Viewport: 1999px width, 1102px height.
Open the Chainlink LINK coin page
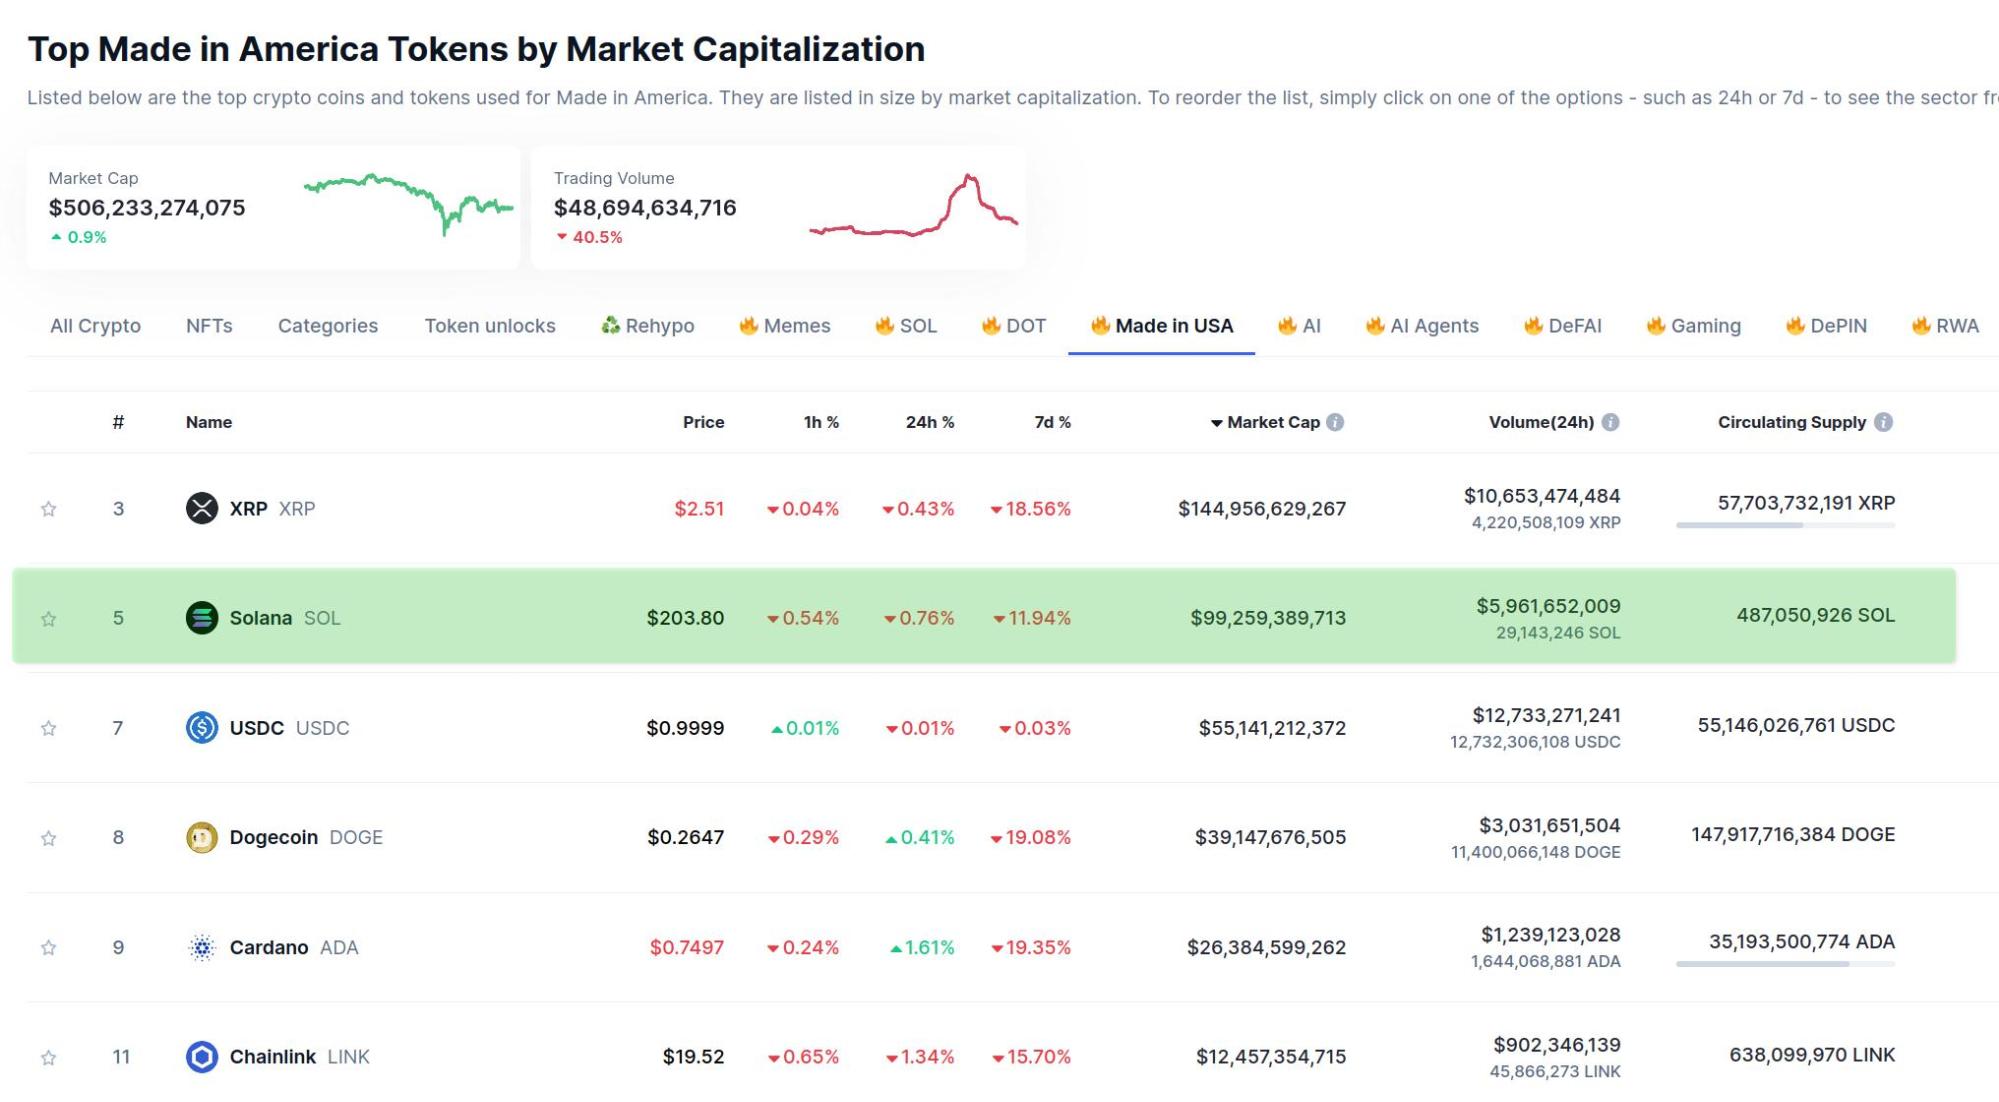272,1056
